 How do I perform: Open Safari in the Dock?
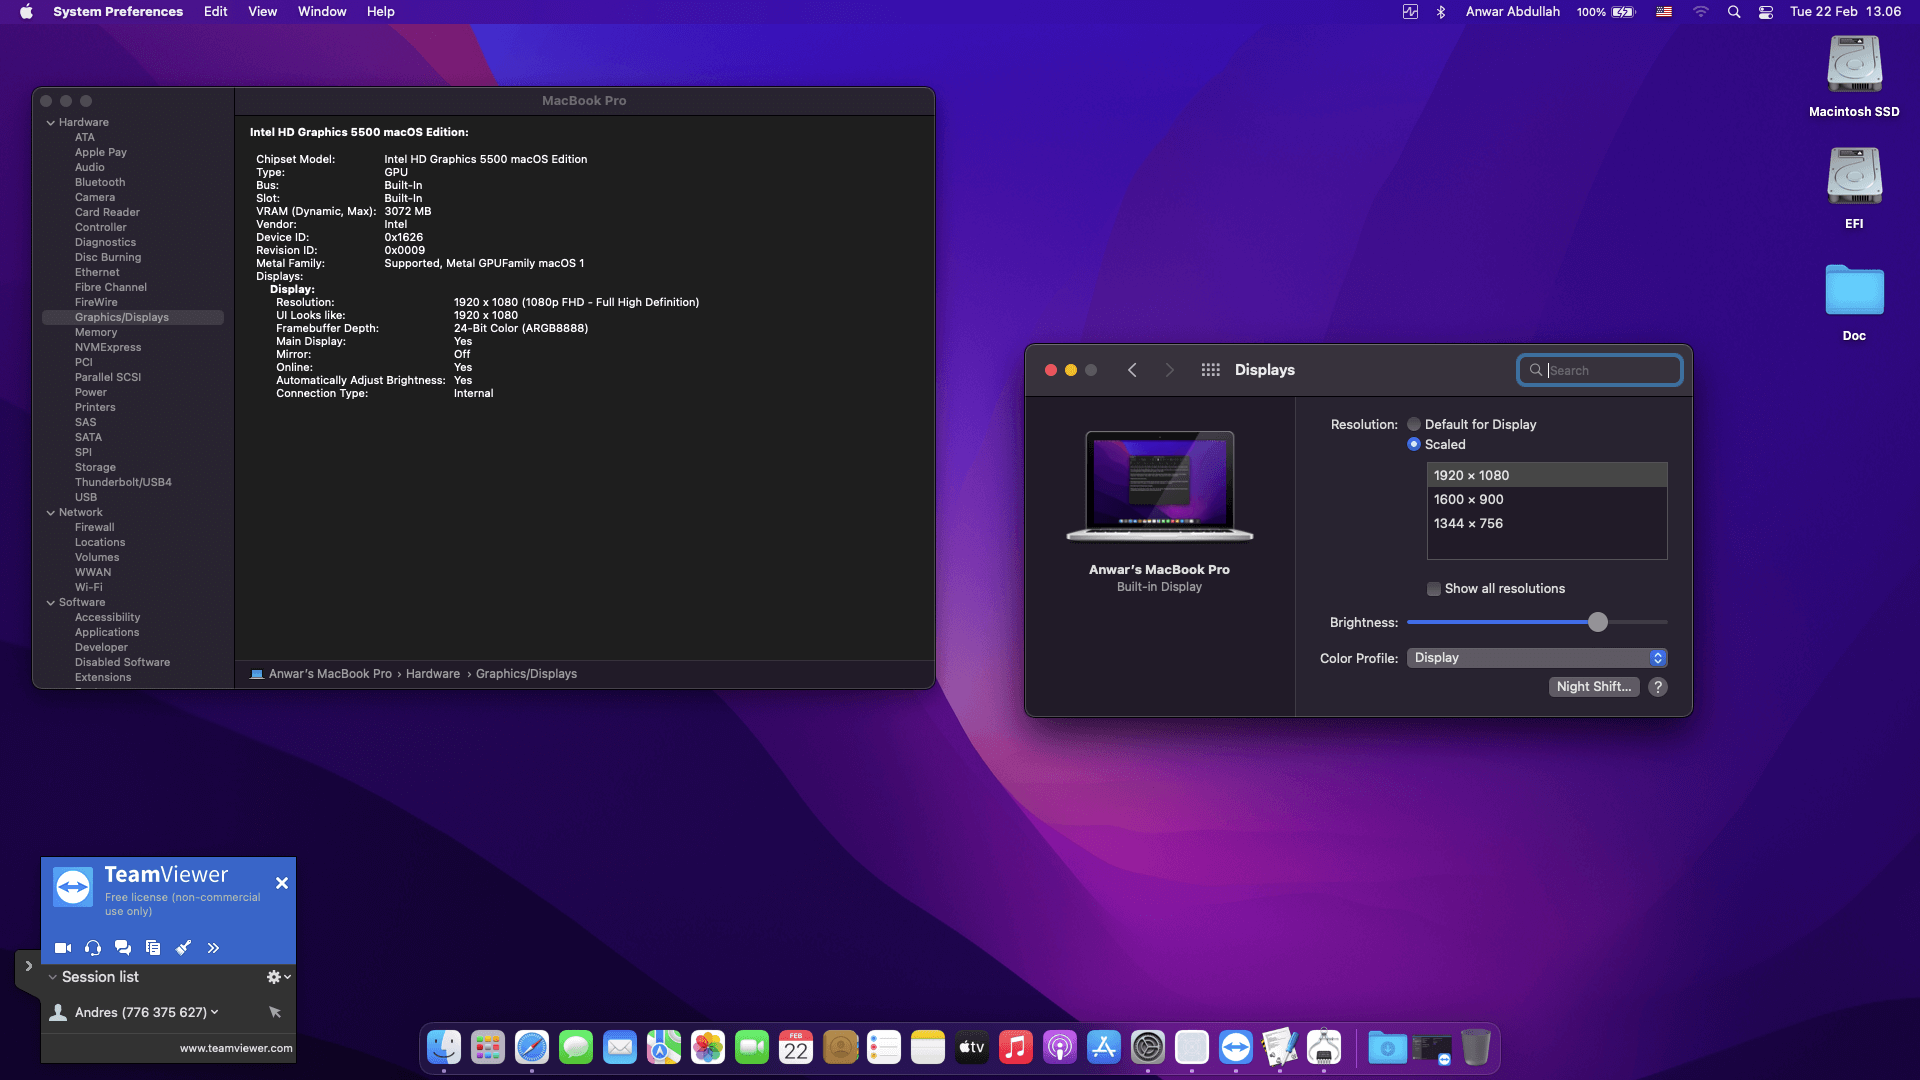click(532, 1048)
